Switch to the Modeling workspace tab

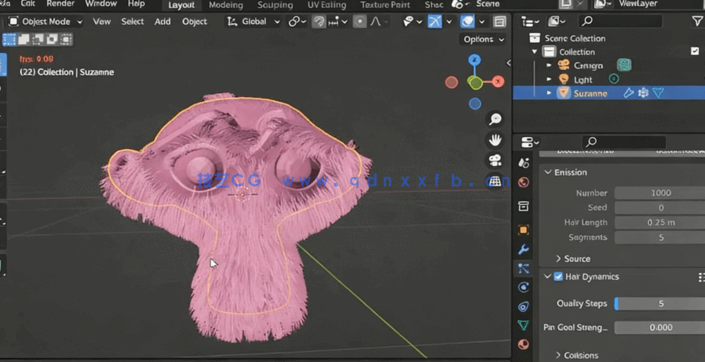[x=226, y=5]
